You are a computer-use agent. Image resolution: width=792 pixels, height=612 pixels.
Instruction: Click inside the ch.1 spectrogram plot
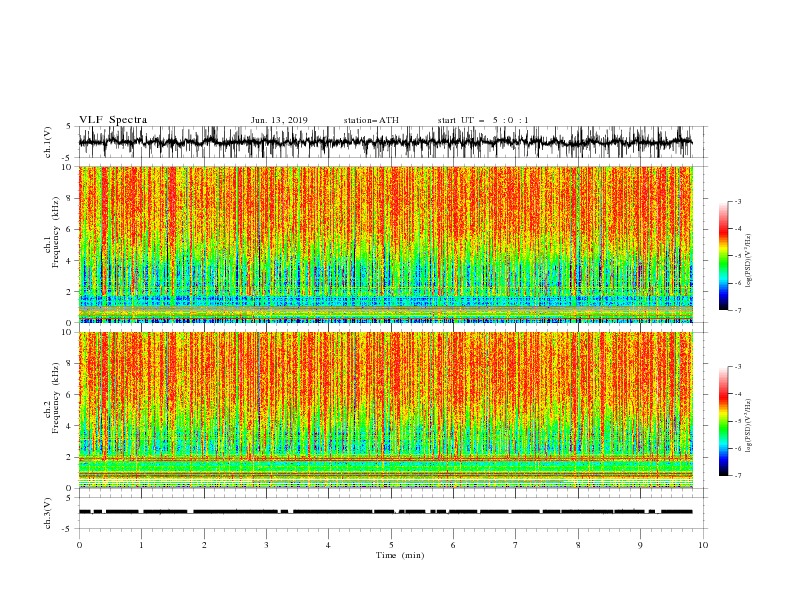pos(385,244)
